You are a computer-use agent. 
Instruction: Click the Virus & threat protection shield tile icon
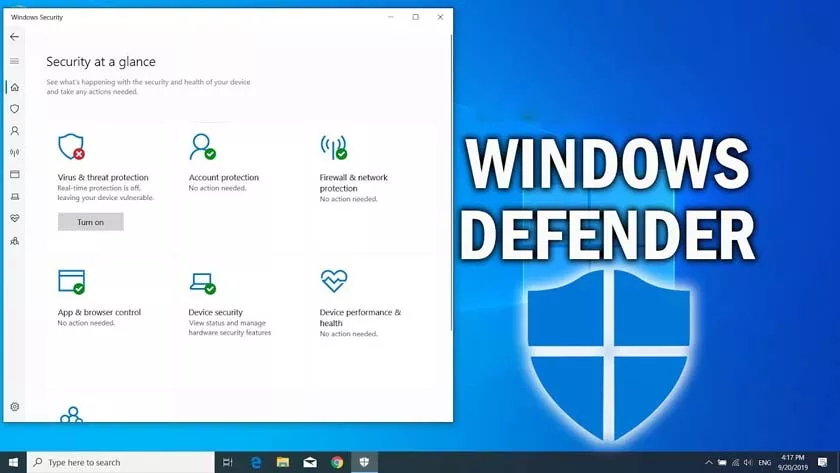(x=71, y=147)
